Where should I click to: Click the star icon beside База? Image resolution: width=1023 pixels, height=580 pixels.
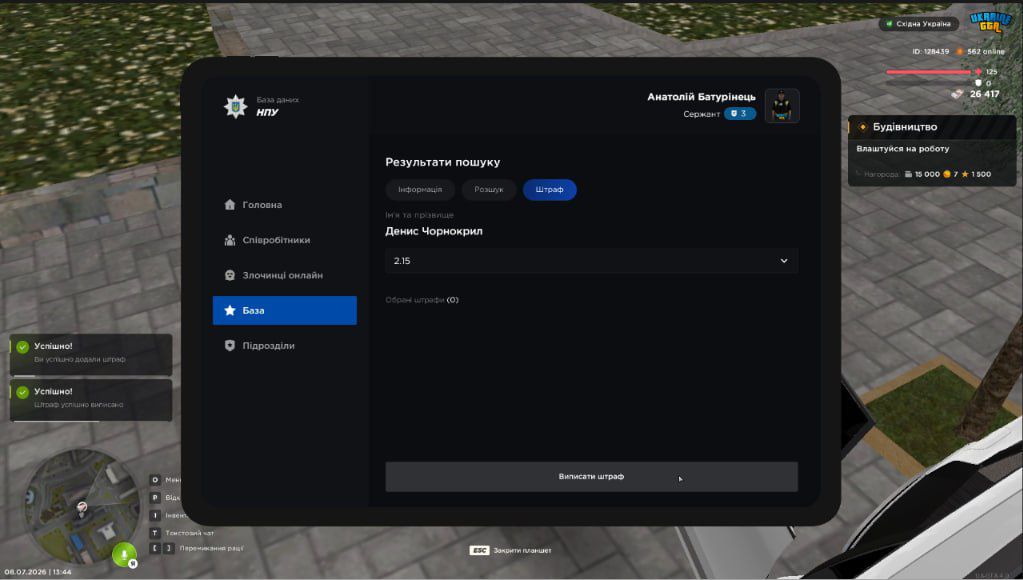[x=230, y=311]
